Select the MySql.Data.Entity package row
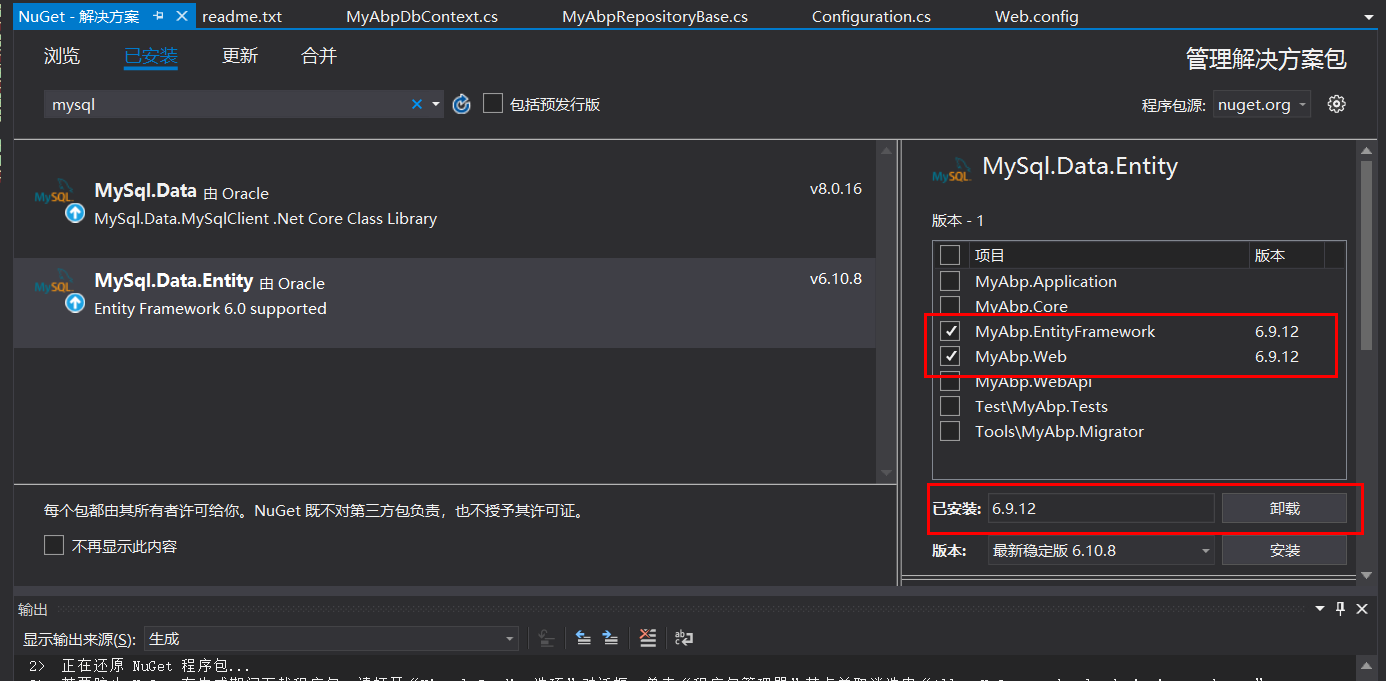 444,303
